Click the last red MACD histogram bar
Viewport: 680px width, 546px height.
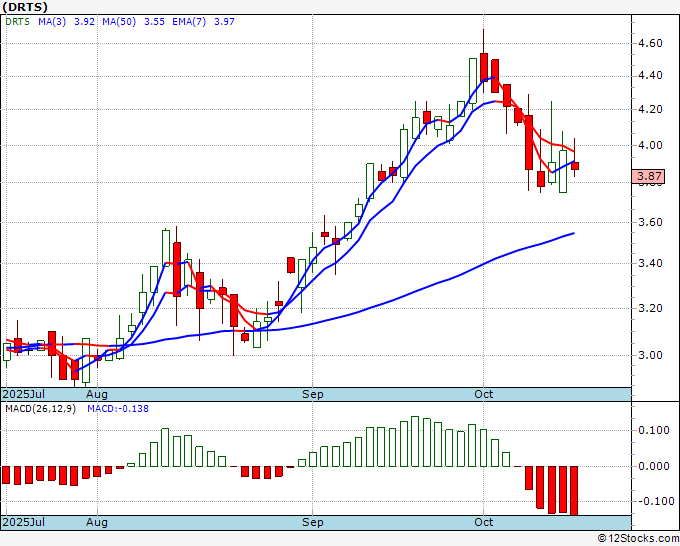(x=574, y=490)
